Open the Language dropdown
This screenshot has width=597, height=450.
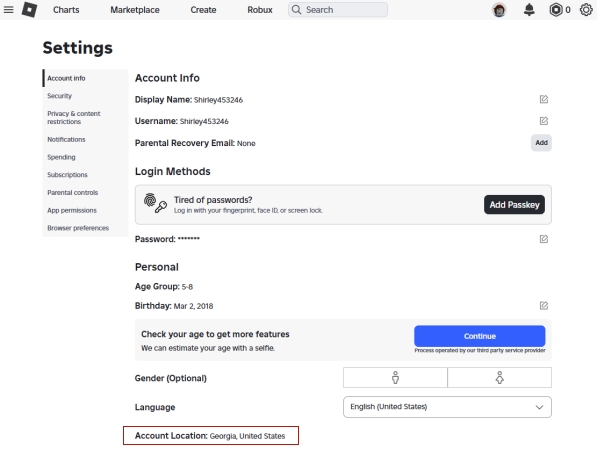(x=447, y=407)
